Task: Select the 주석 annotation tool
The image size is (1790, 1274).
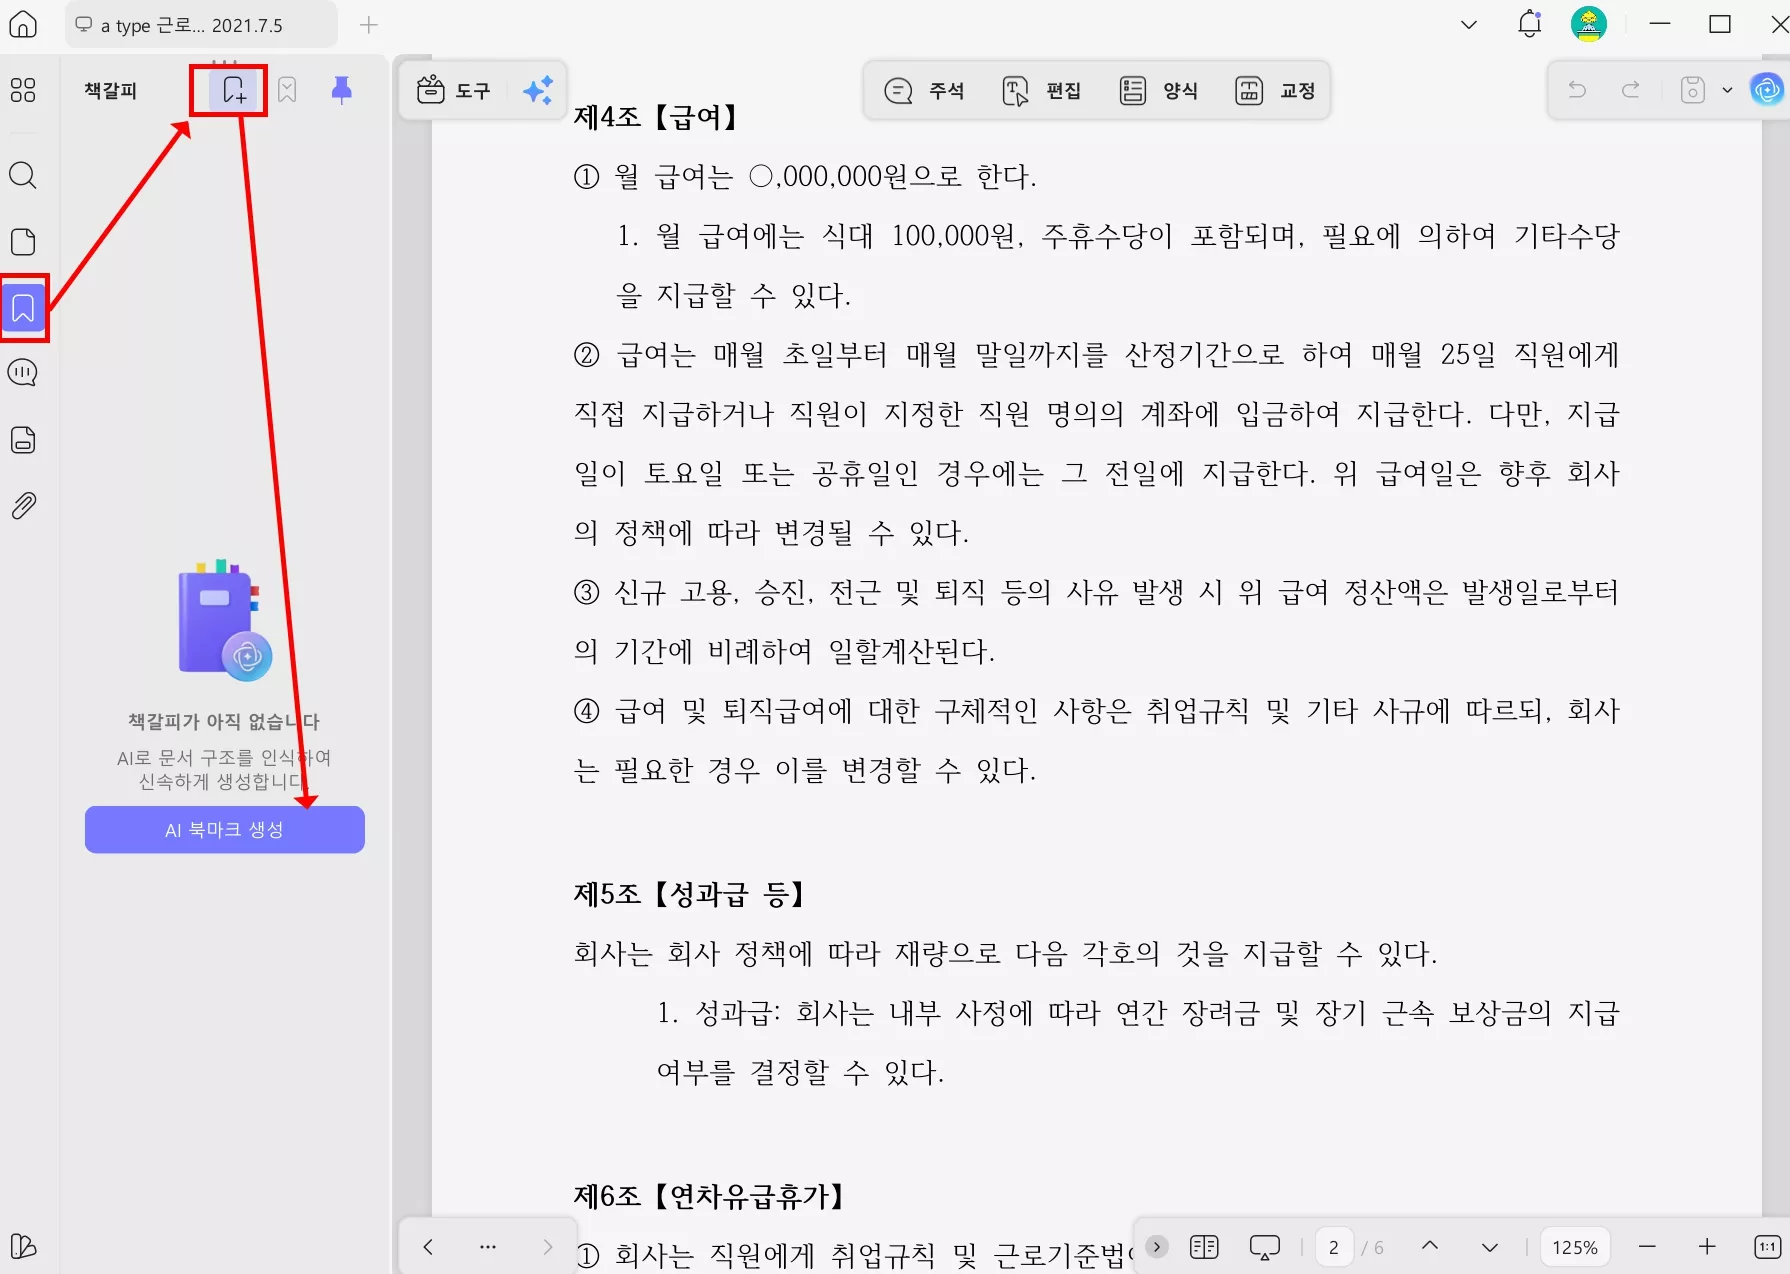Action: pos(924,90)
